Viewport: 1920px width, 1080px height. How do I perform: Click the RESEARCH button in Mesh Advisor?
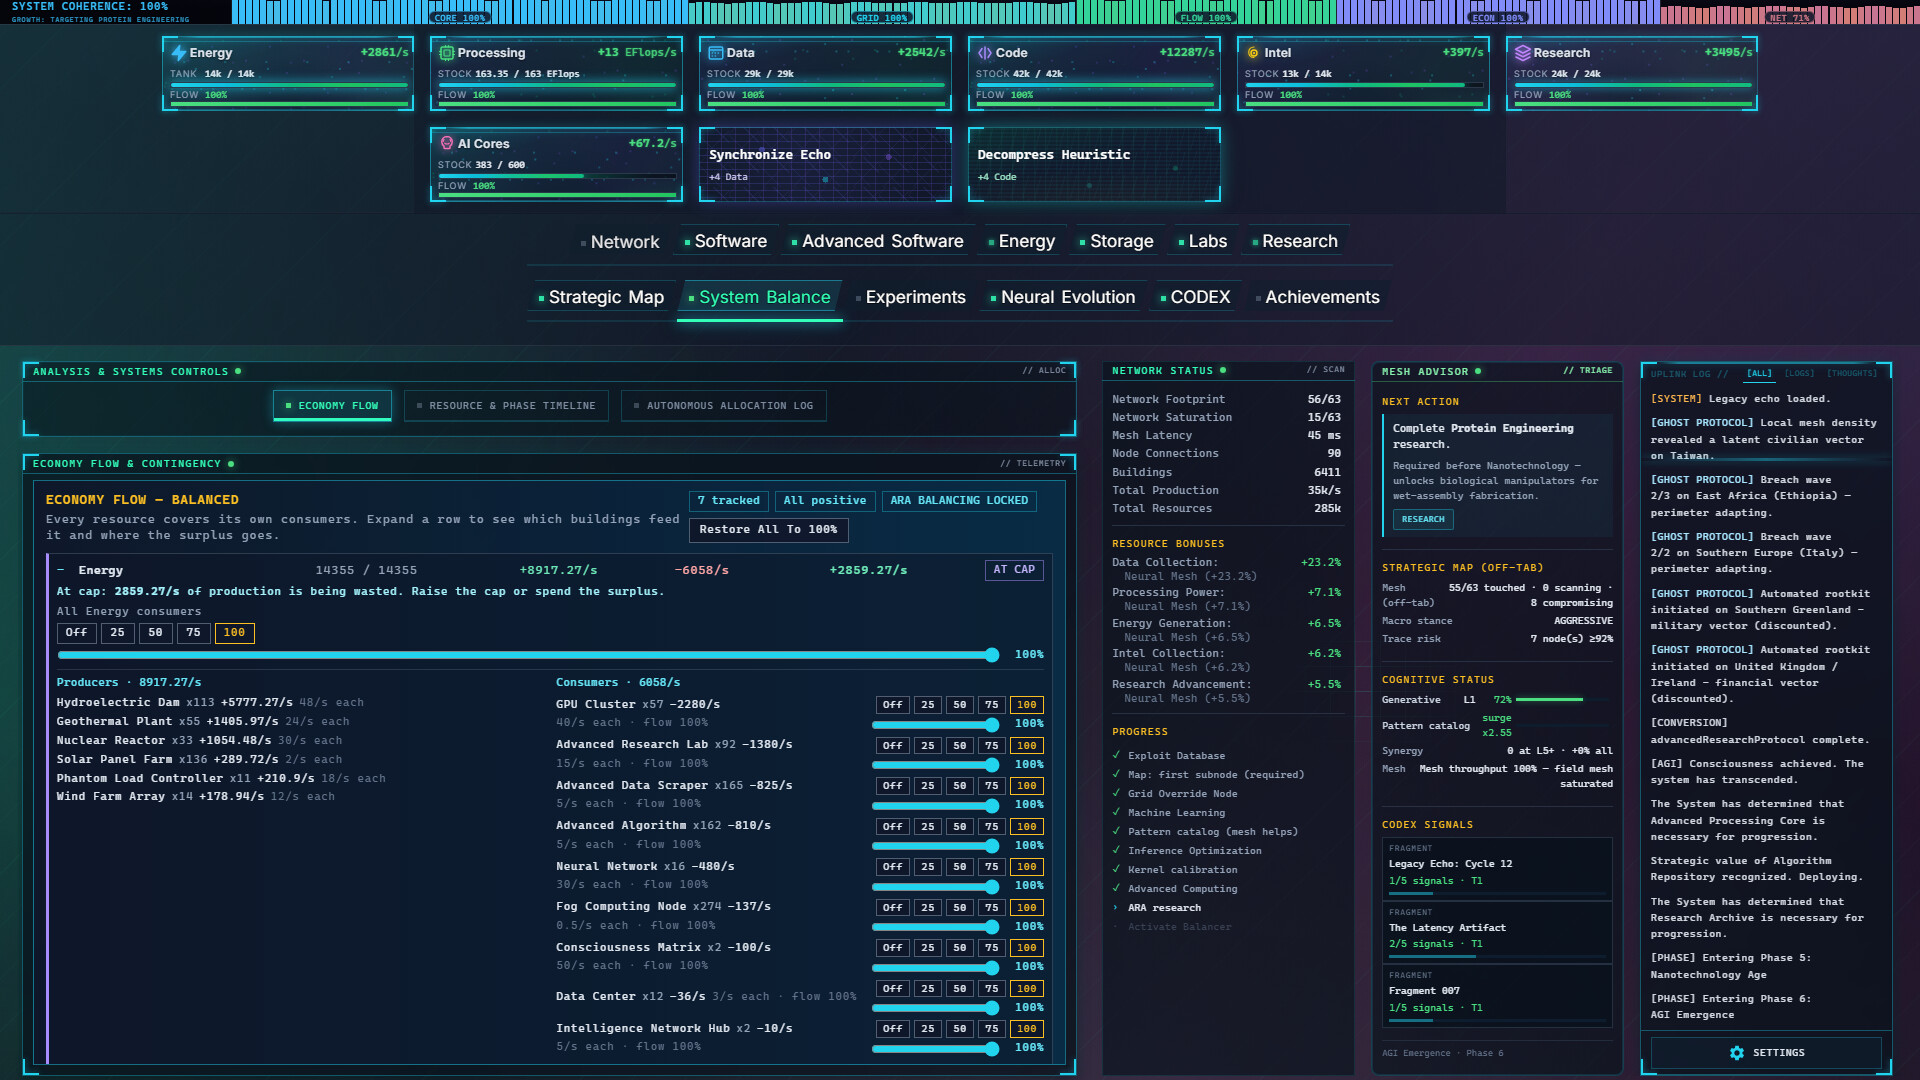click(1422, 520)
